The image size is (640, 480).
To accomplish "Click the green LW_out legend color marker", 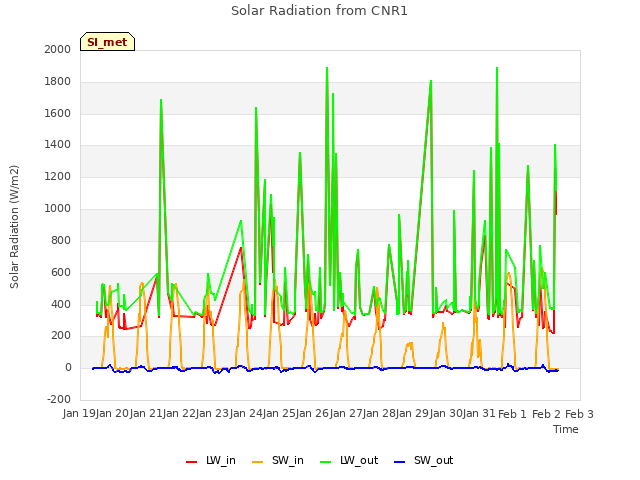I will pyautogui.click(x=326, y=462).
